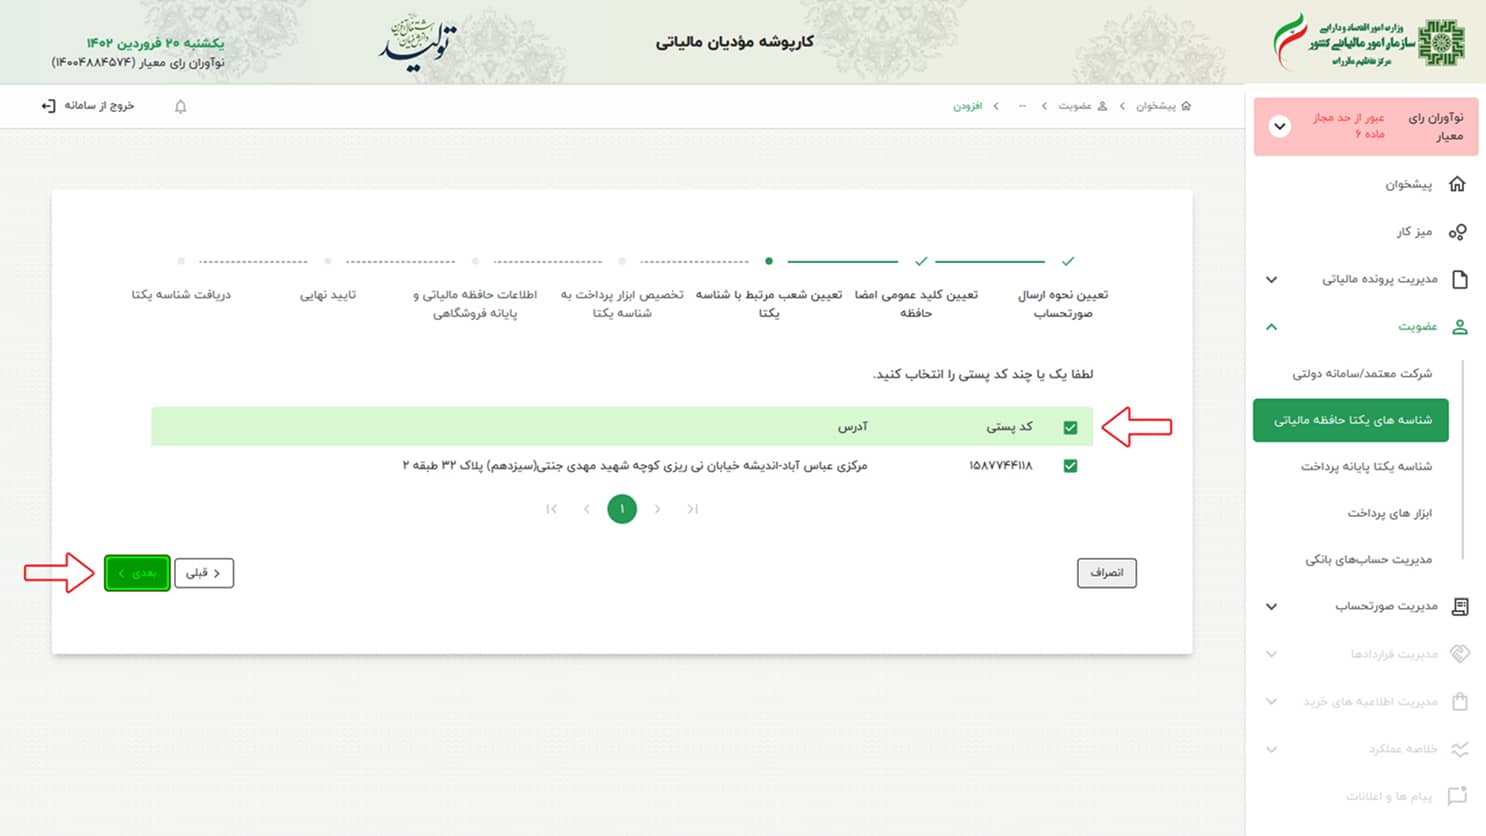Click step 'تعیین نحوه ارسال صورتحساب' checkmark
The width and height of the screenshot is (1486, 836).
click(x=1068, y=261)
